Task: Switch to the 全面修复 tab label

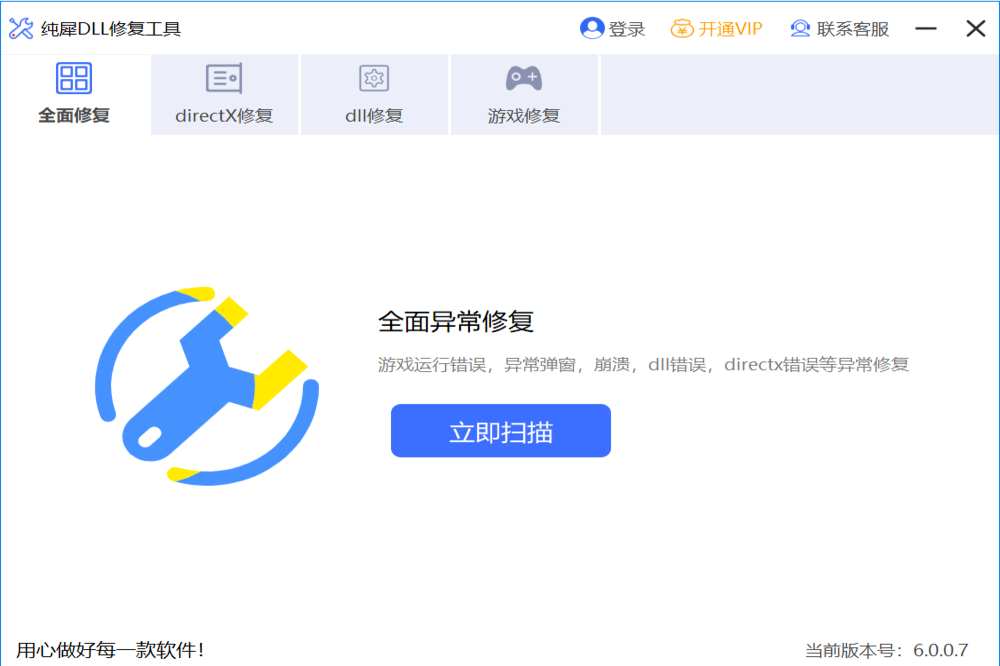Action: [x=74, y=115]
